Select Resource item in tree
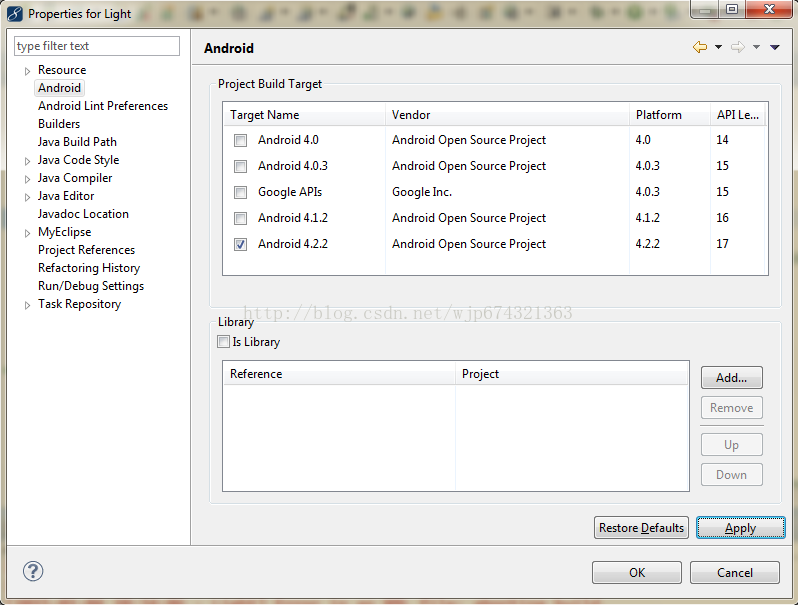Screen dimensions: 798x605 point(62,70)
